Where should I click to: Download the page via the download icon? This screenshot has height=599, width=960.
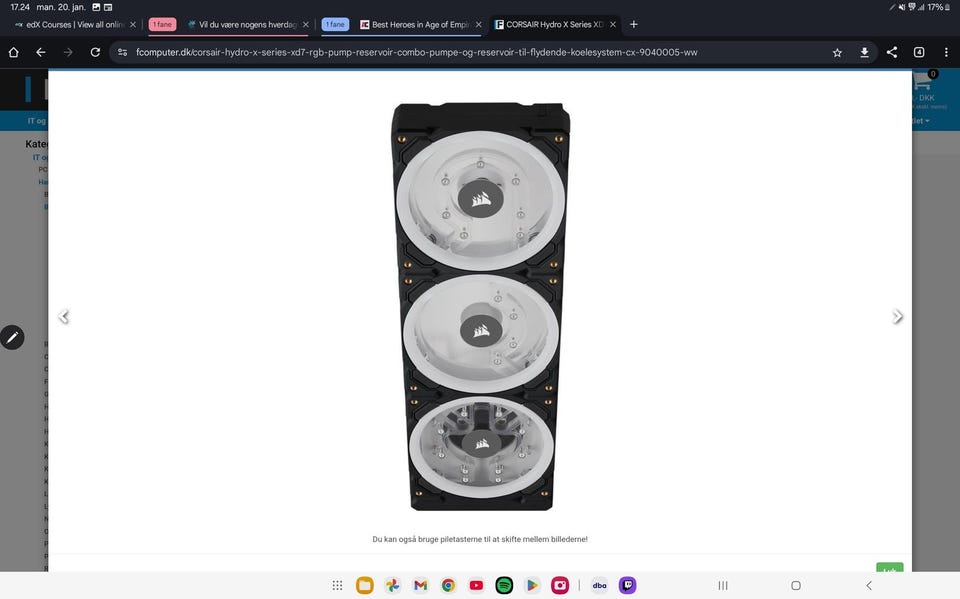click(x=864, y=53)
